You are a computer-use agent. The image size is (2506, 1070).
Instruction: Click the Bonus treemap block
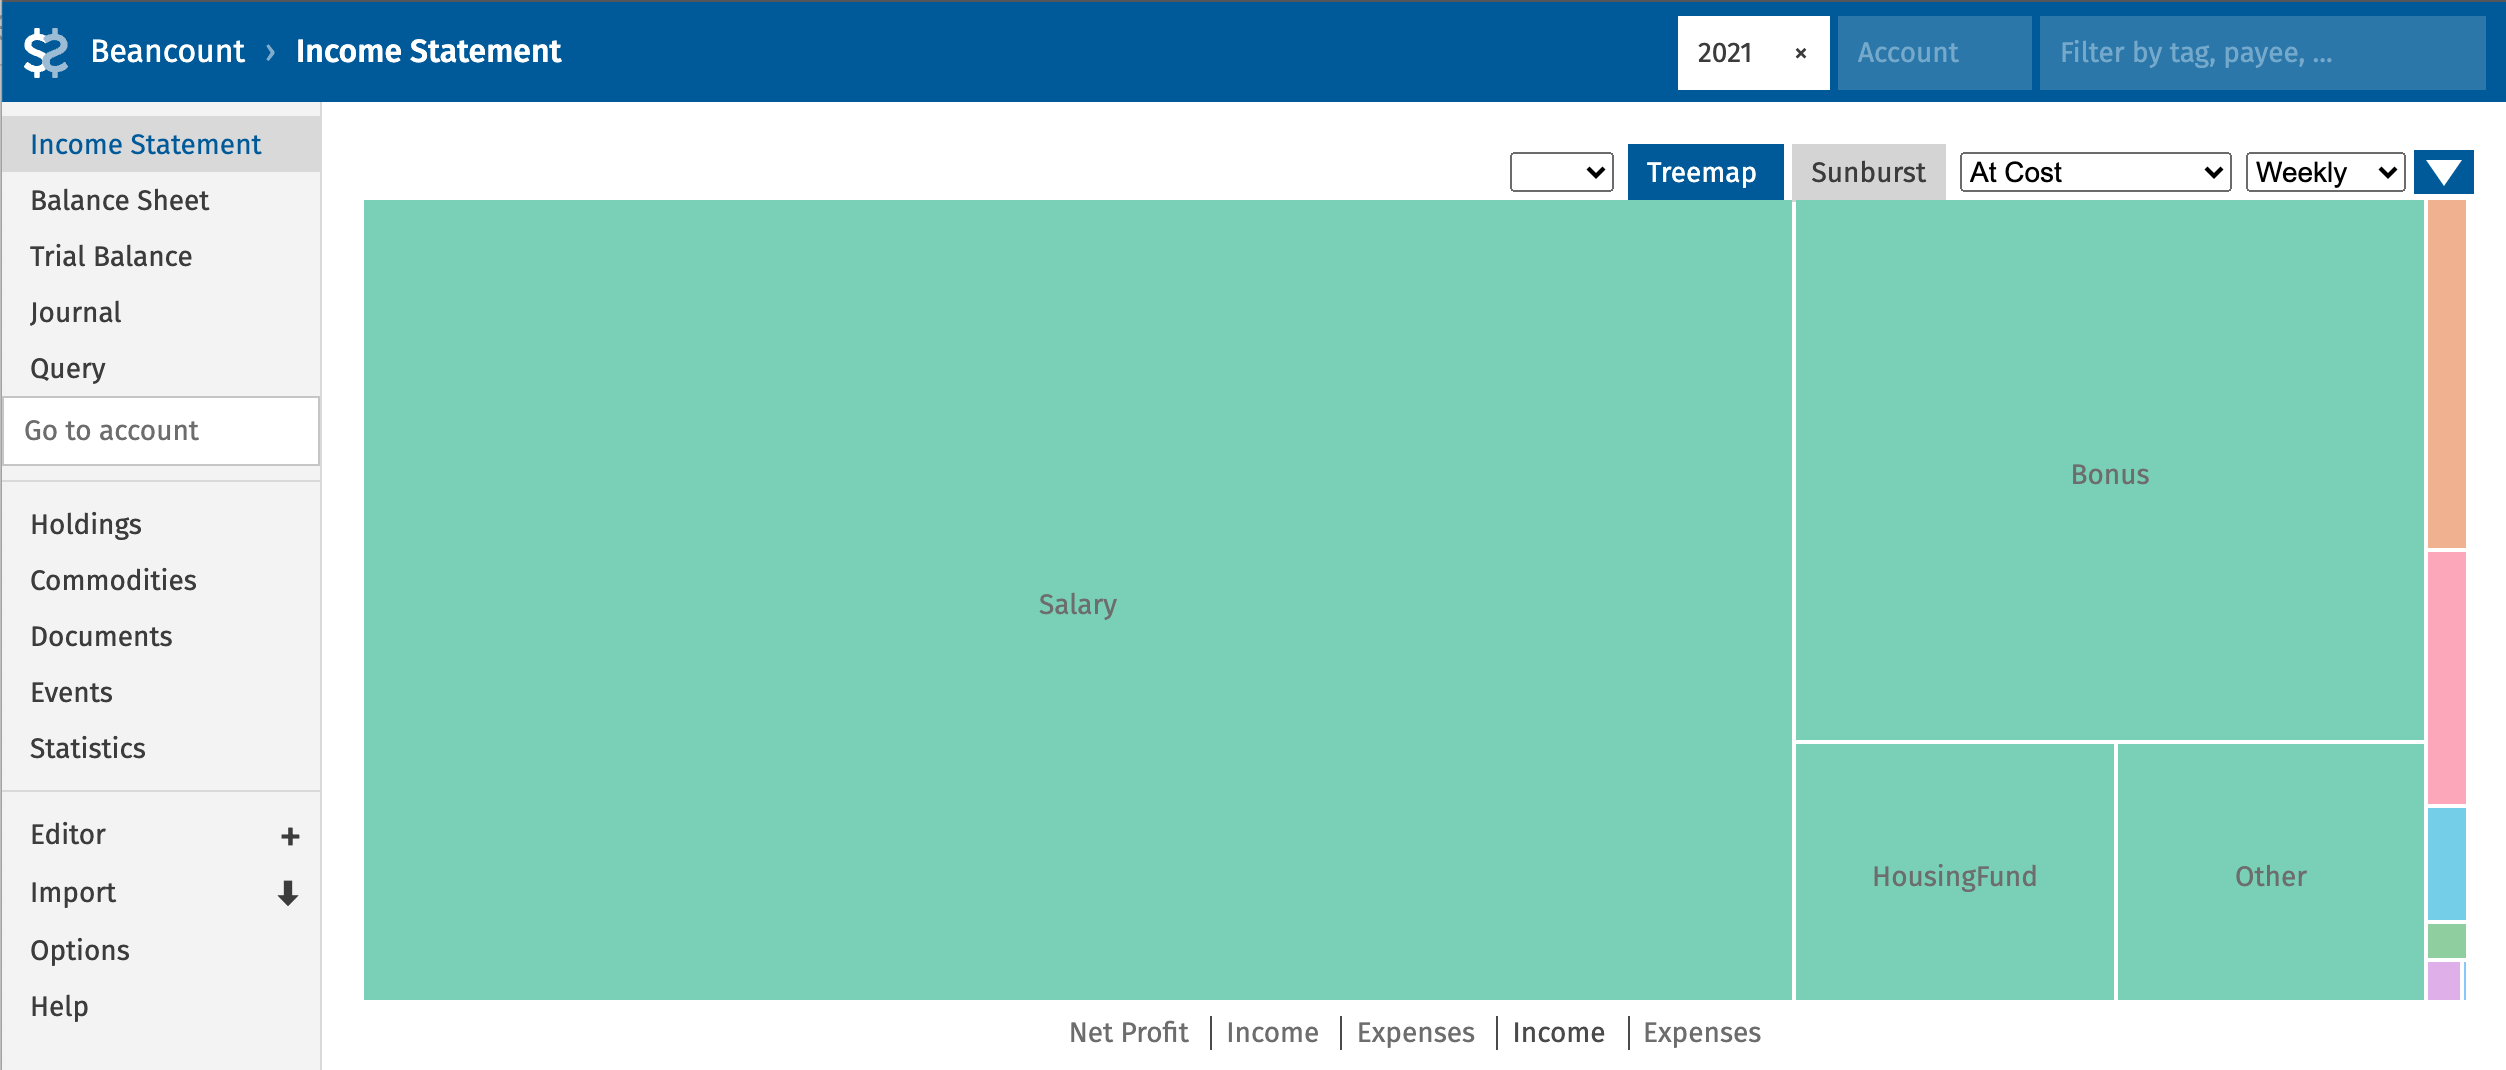[2109, 474]
